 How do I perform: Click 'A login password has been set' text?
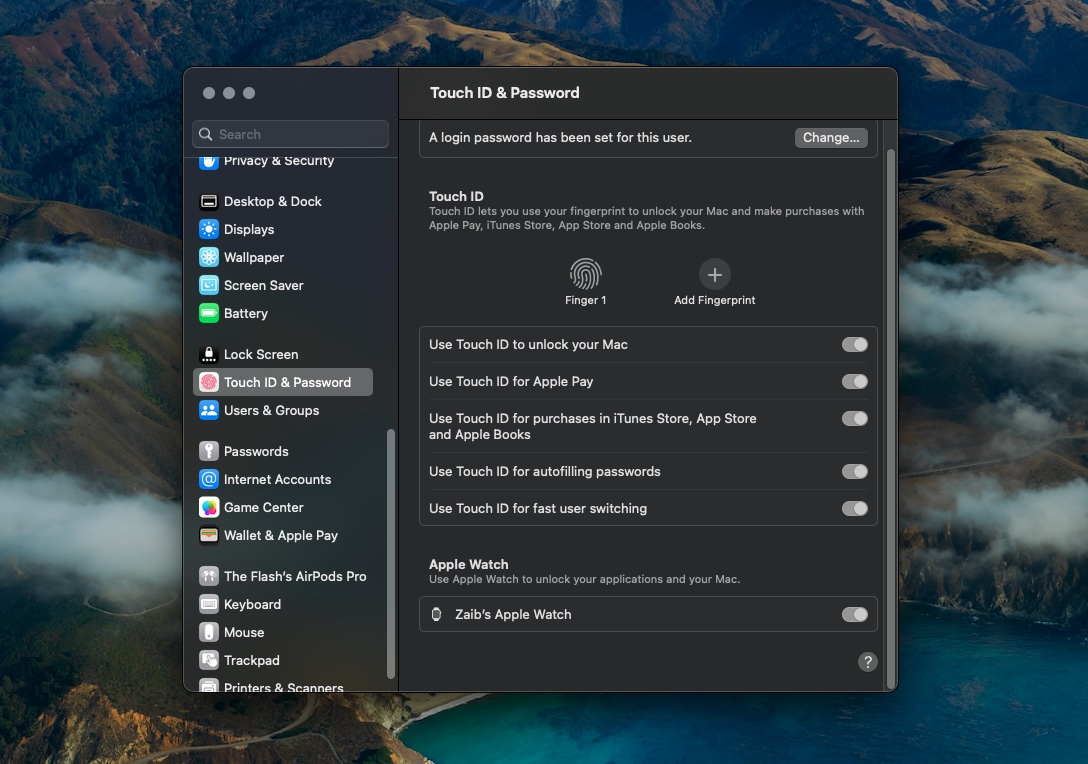click(x=560, y=137)
